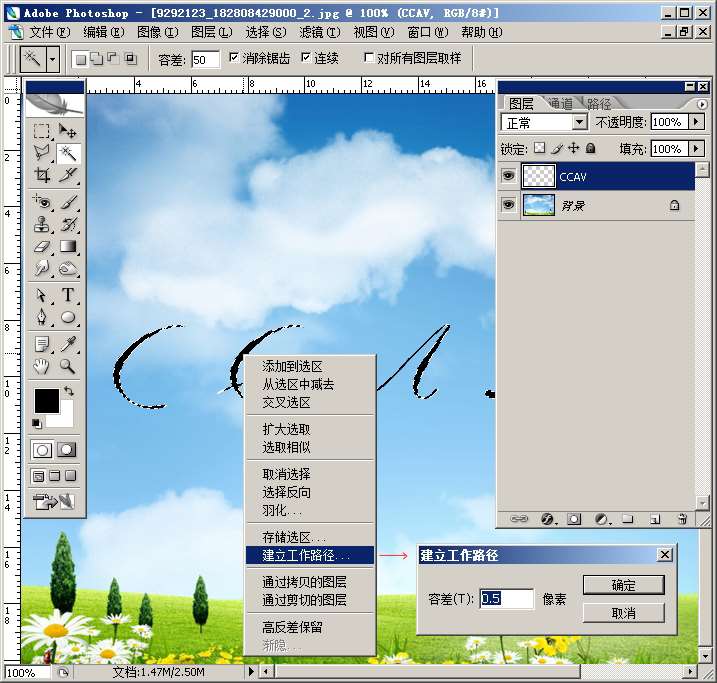
Task: Open the fill (填充) slider arrow
Action: (x=696, y=149)
